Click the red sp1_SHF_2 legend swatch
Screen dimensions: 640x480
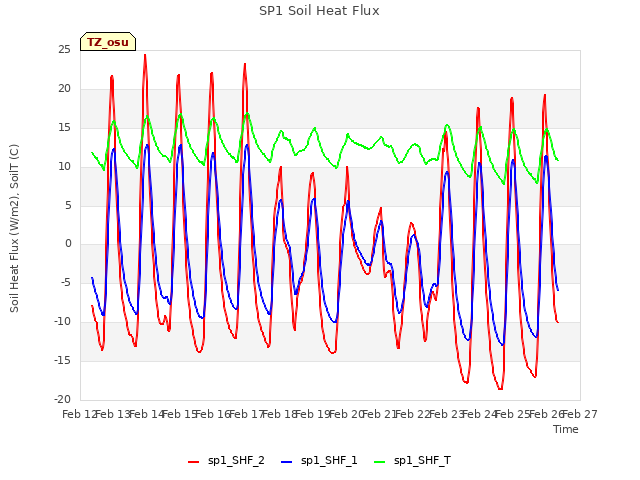click(193, 462)
